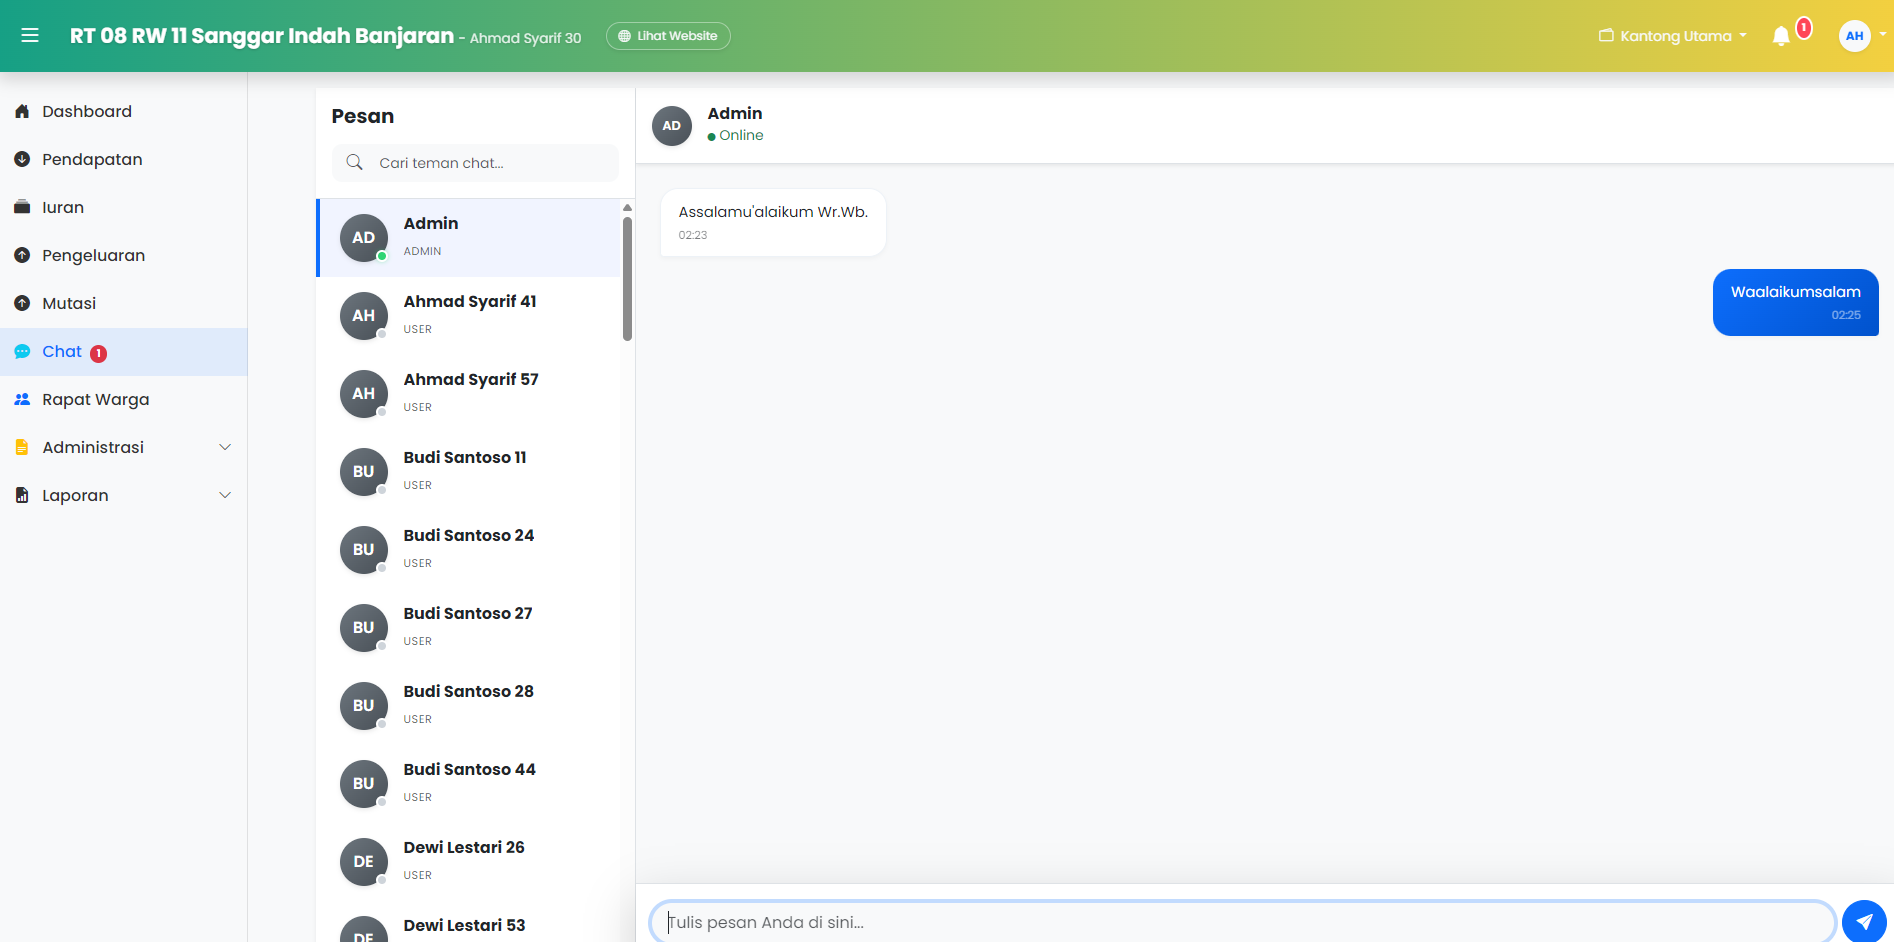Send message with paper plane button
This screenshot has width=1894, height=942.
1864,921
